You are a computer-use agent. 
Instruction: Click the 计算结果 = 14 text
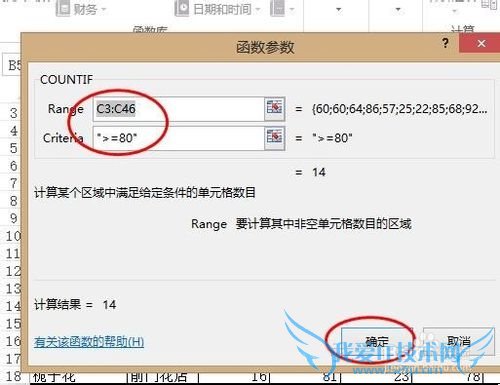coord(75,305)
